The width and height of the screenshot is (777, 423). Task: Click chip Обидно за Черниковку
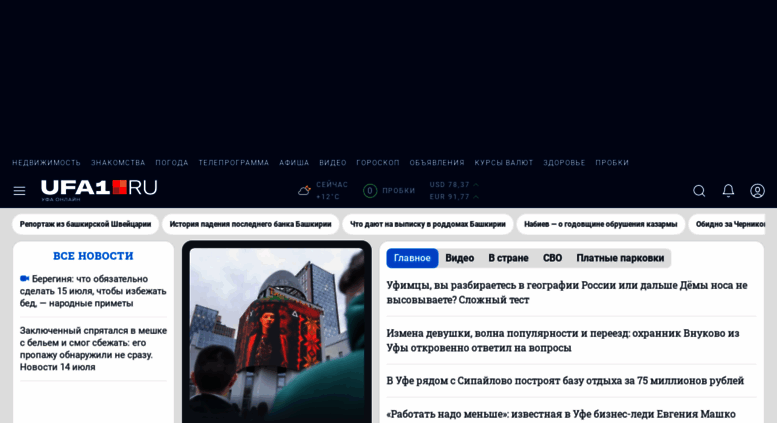(x=729, y=224)
